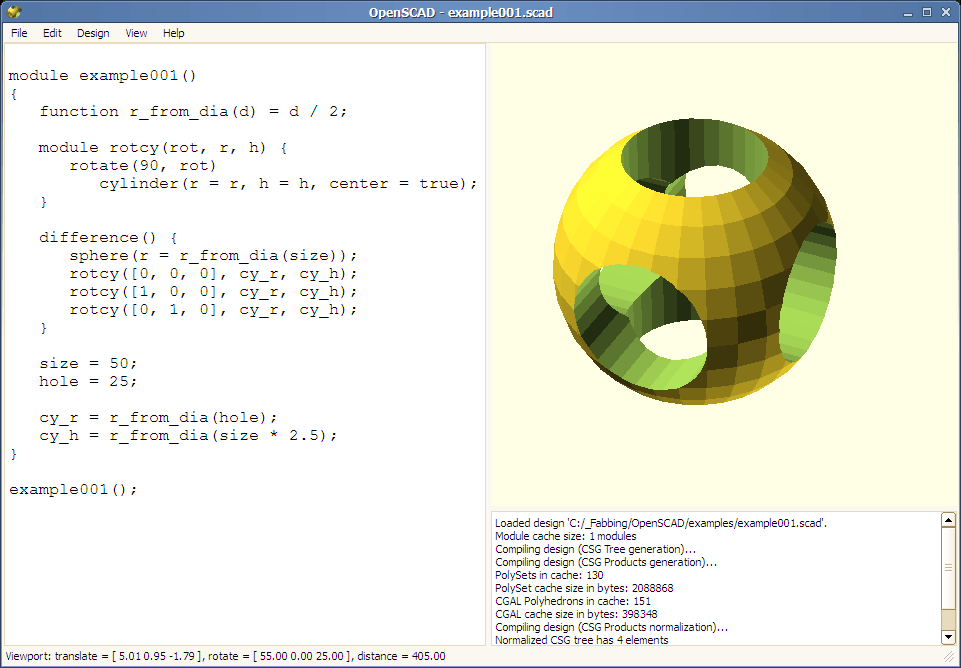
Task: Click the console scrollbar thumb
Action: (948, 567)
